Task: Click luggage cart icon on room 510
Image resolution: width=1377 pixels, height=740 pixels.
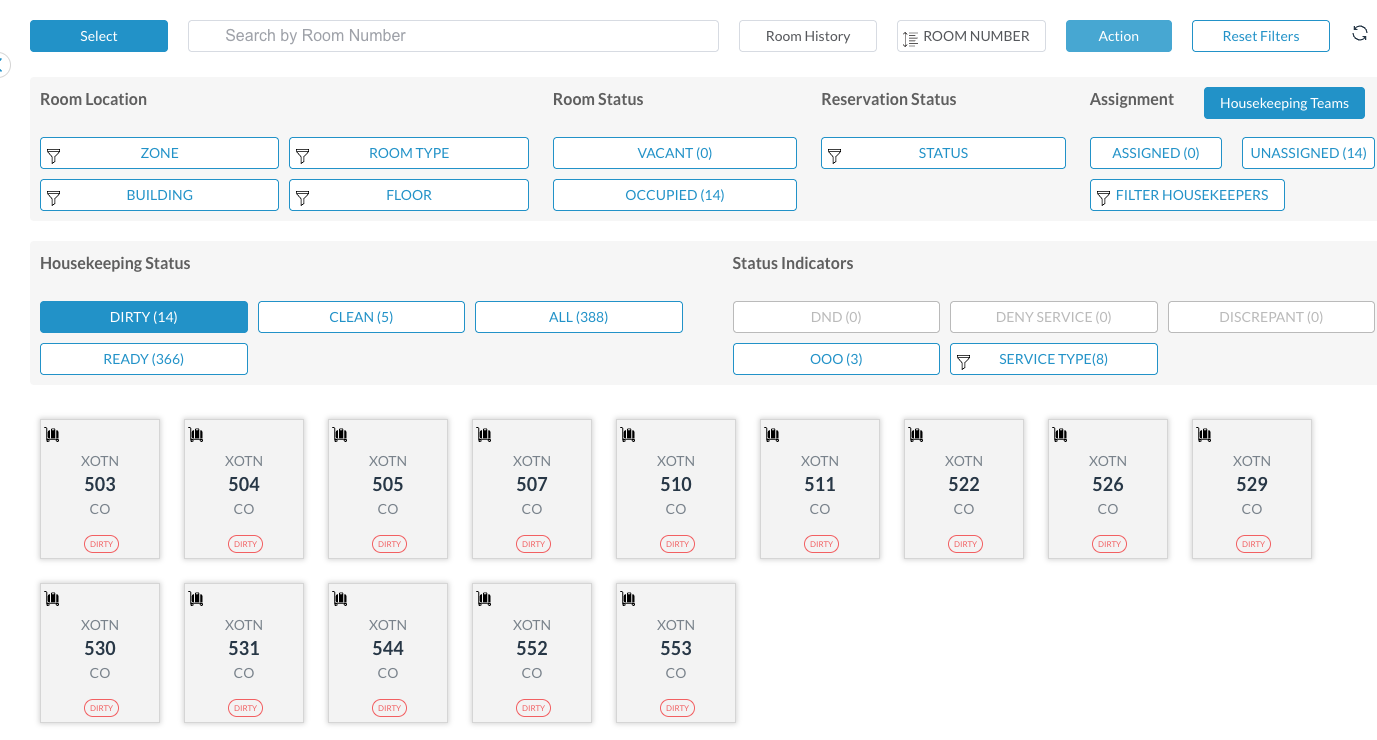Action: point(629,434)
